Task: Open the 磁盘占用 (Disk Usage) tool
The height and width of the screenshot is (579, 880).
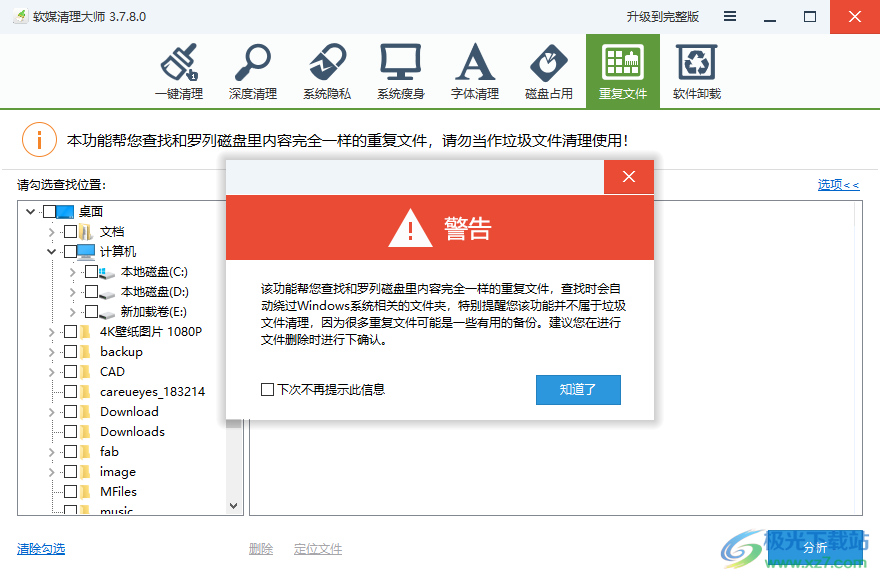Action: click(548, 70)
